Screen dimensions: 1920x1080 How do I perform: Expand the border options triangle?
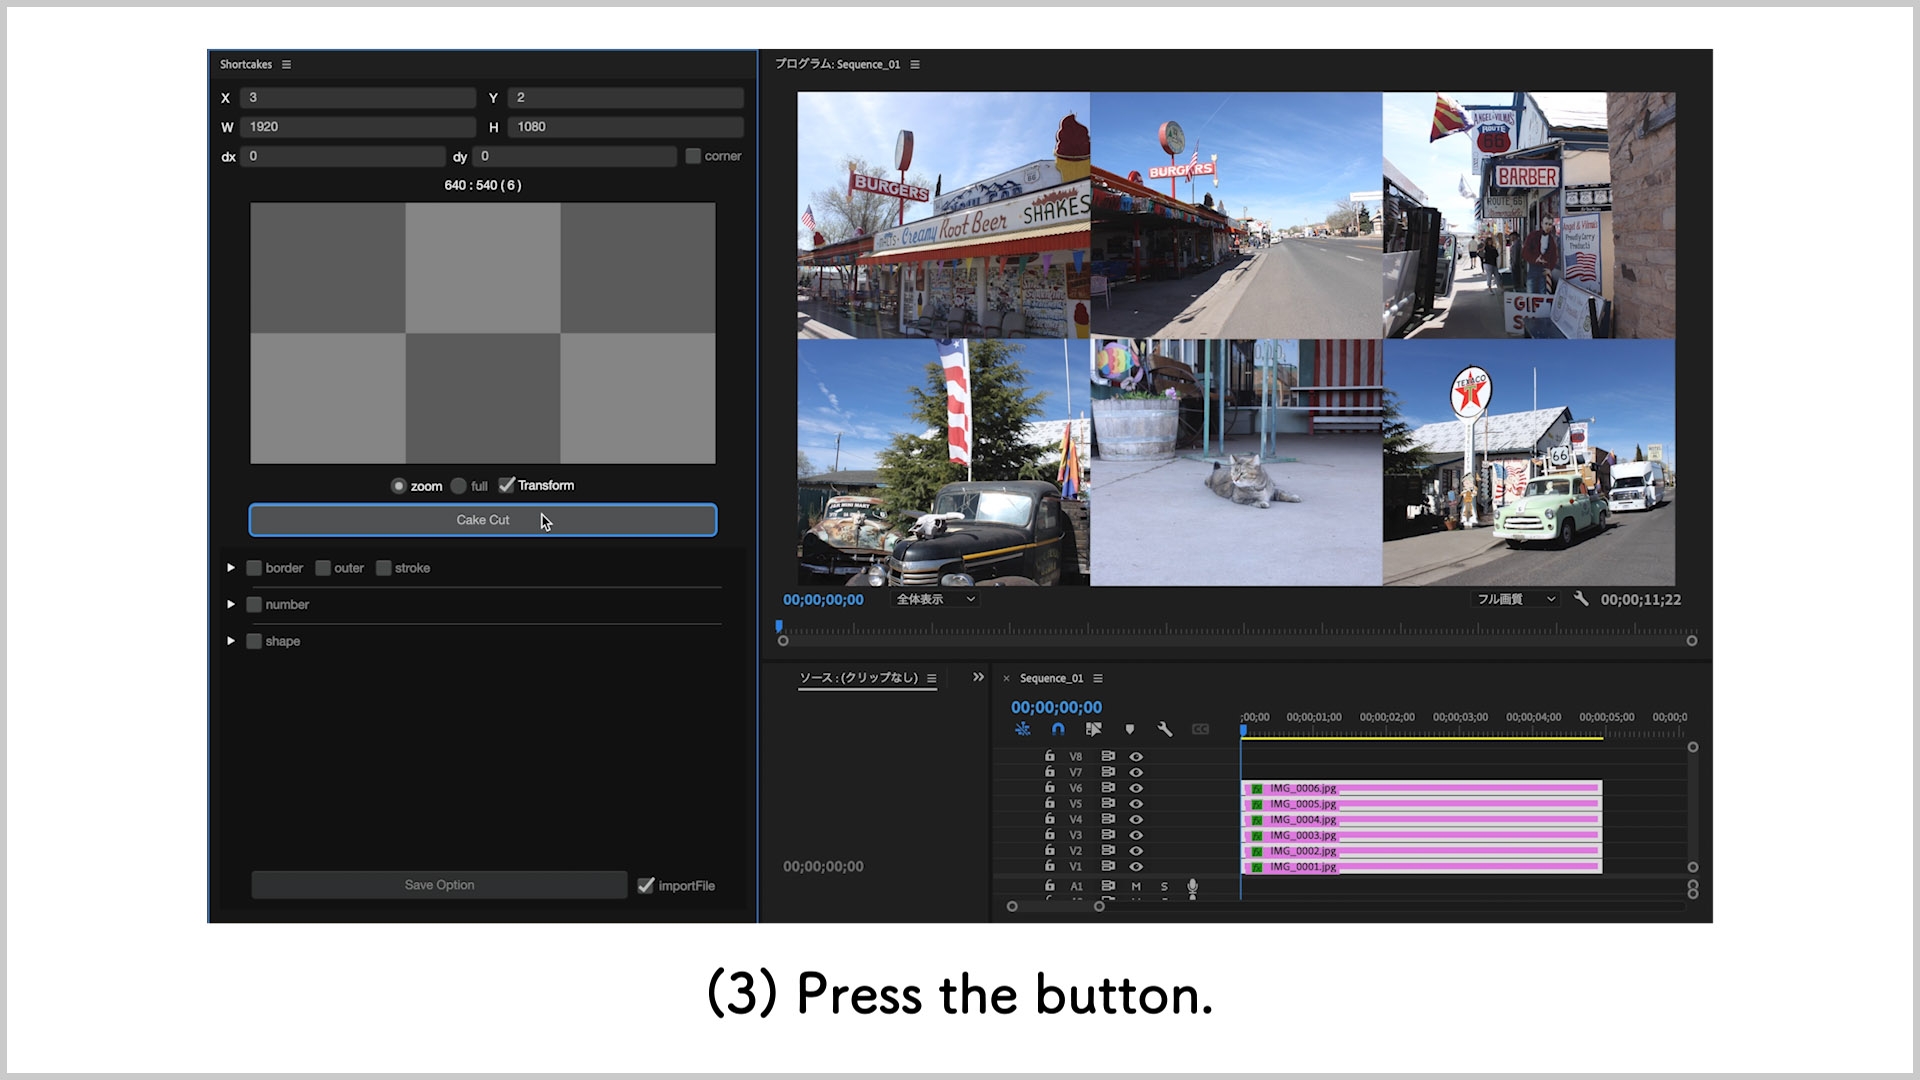tap(231, 568)
